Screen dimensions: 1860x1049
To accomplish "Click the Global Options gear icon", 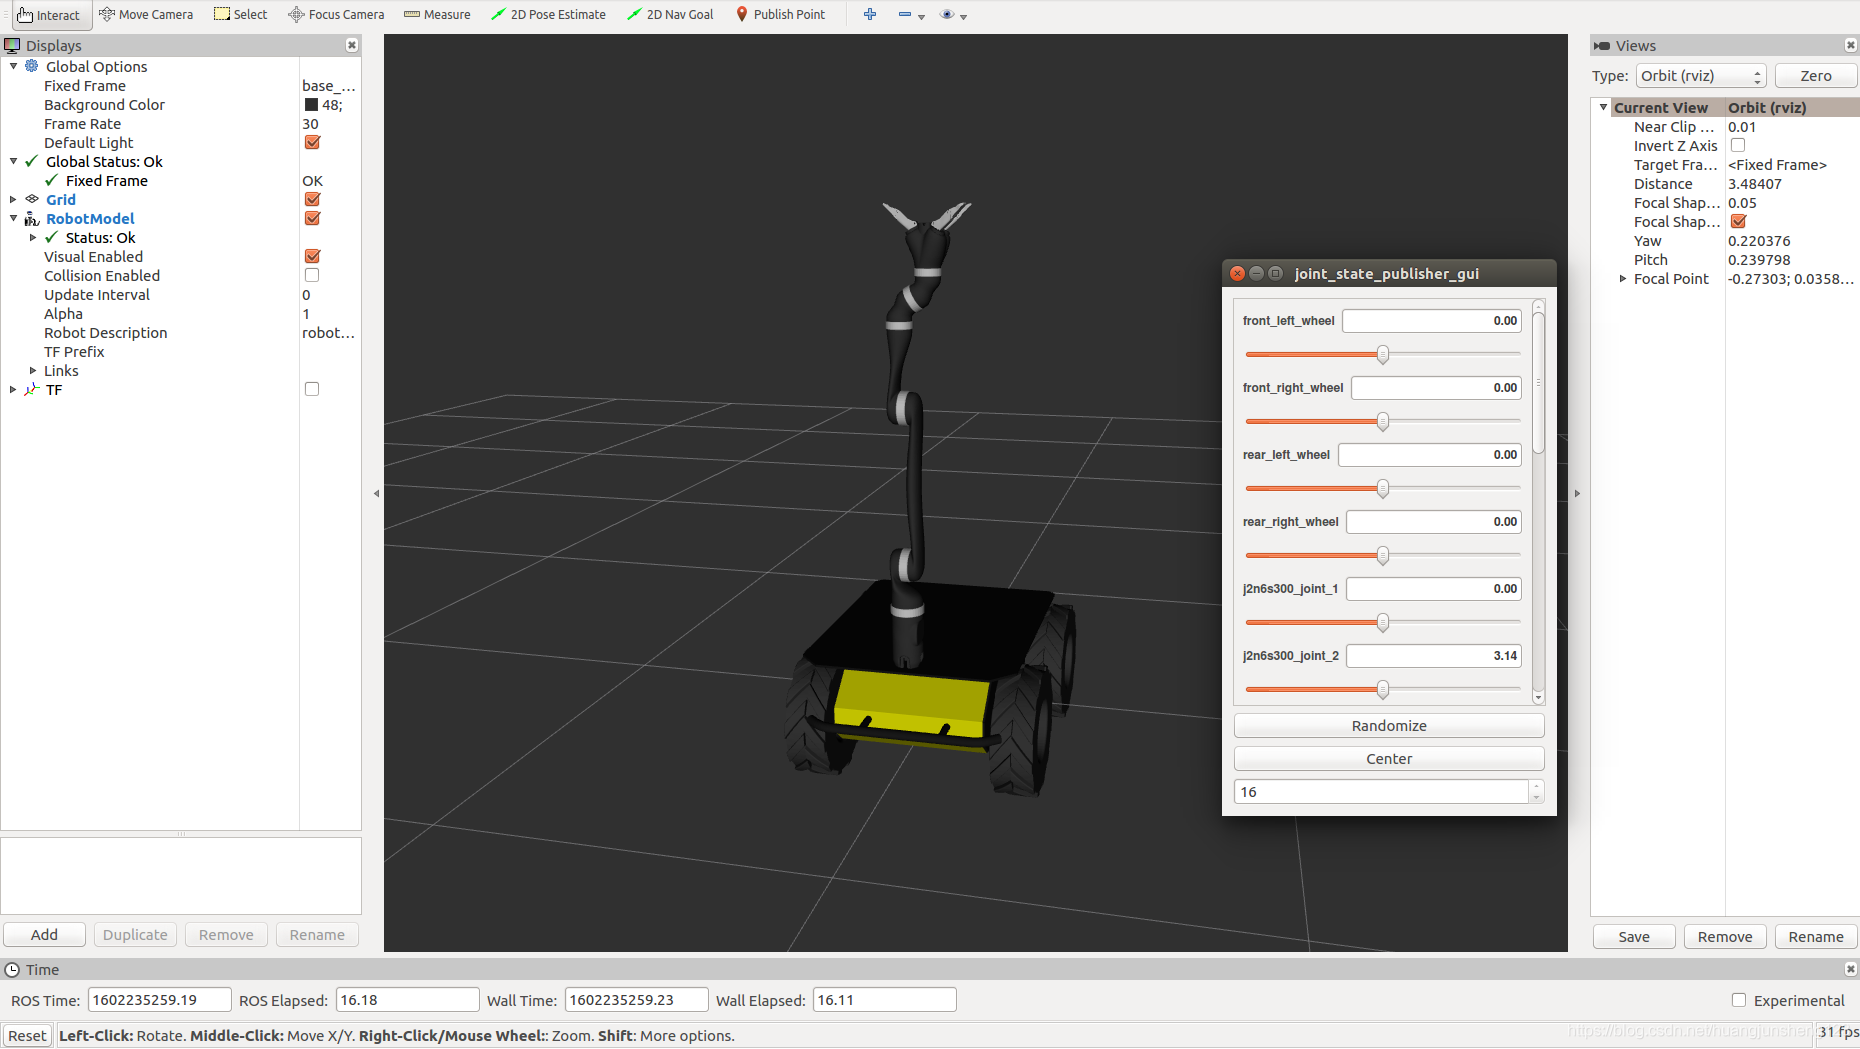I will pyautogui.click(x=32, y=66).
